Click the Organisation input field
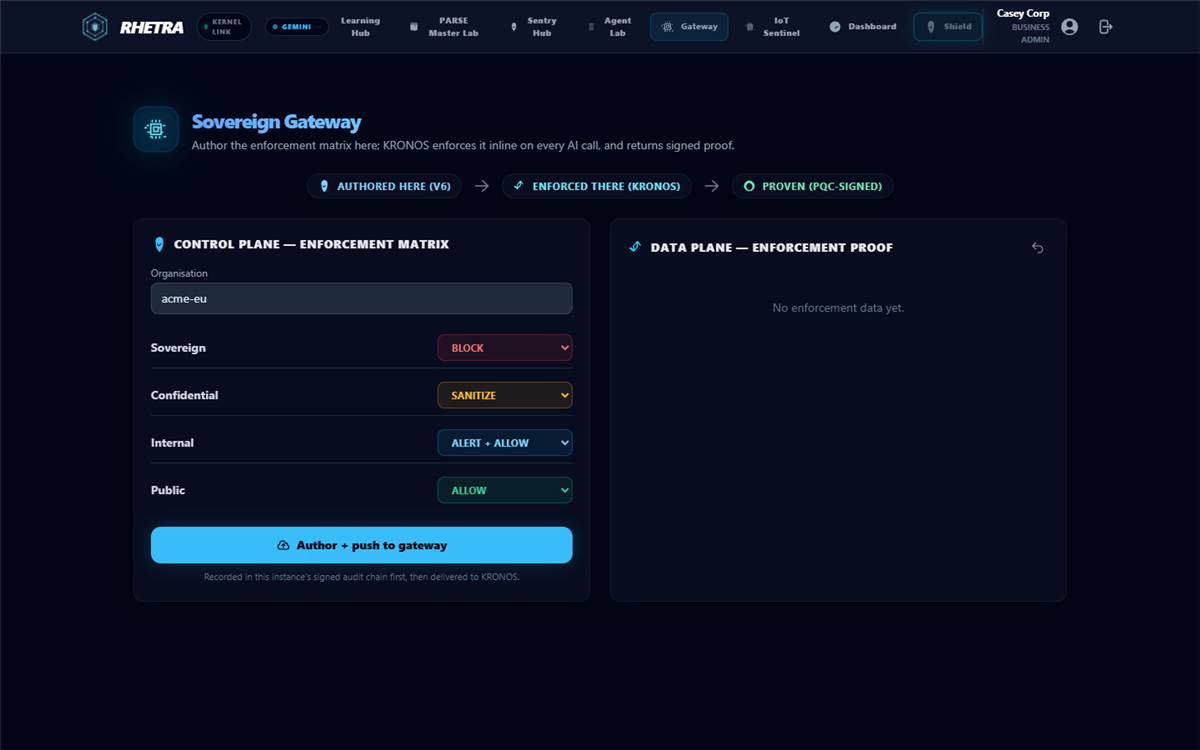Viewport: 1200px width, 750px height. (361, 298)
